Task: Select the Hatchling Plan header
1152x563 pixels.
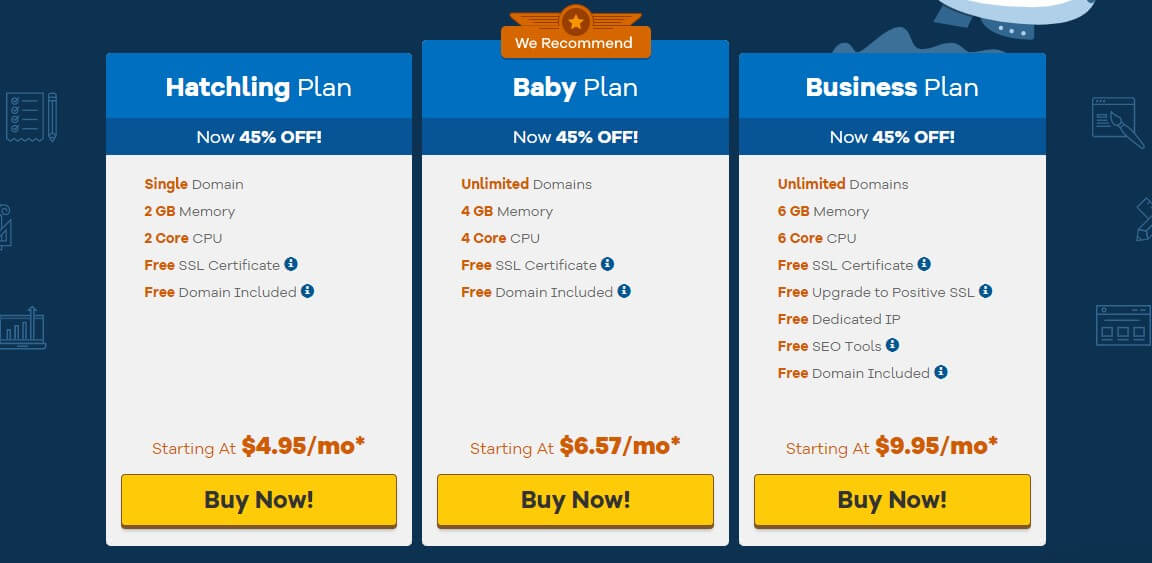Action: point(259,87)
